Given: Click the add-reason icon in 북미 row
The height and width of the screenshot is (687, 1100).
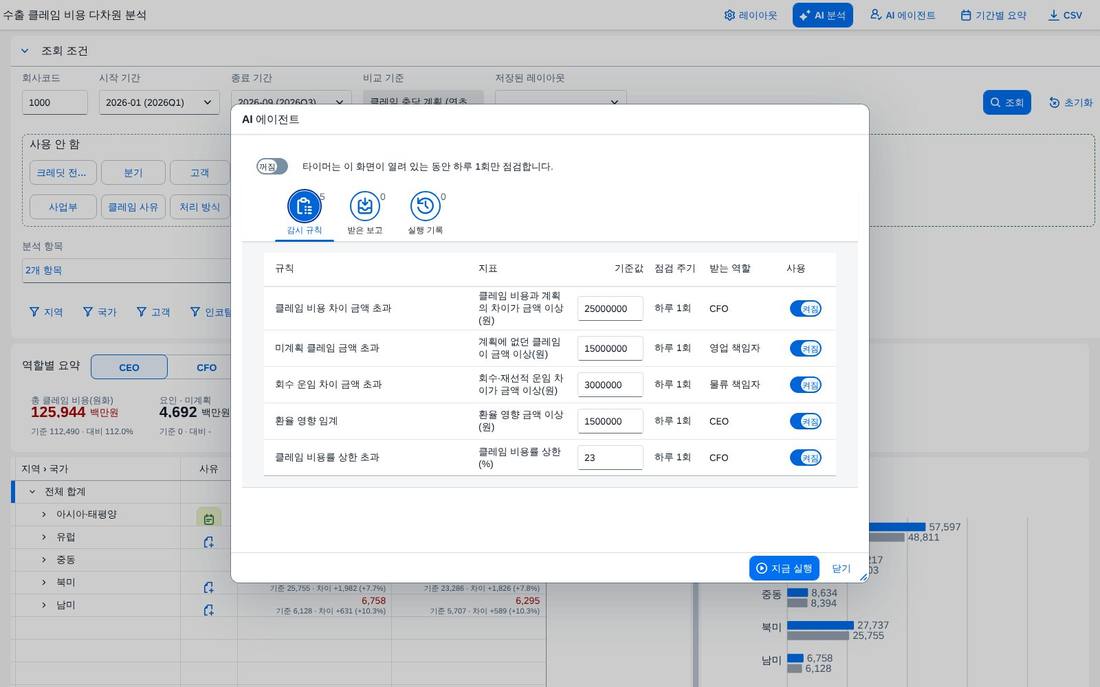Looking at the screenshot, I should pos(208,587).
